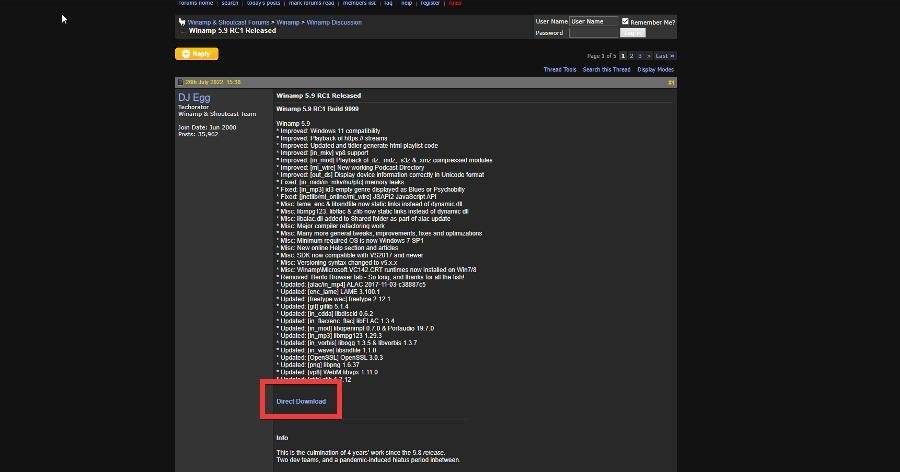The width and height of the screenshot is (900, 472).
Task: Open search in top navigation
Action: click(230, 3)
